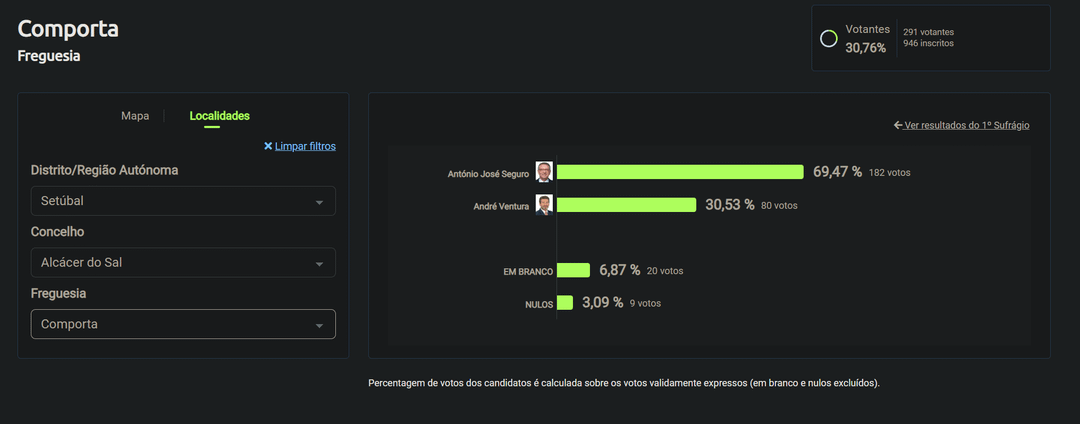This screenshot has width=1080, height=424.
Task: Select the Localidades tab
Action: pos(219,116)
